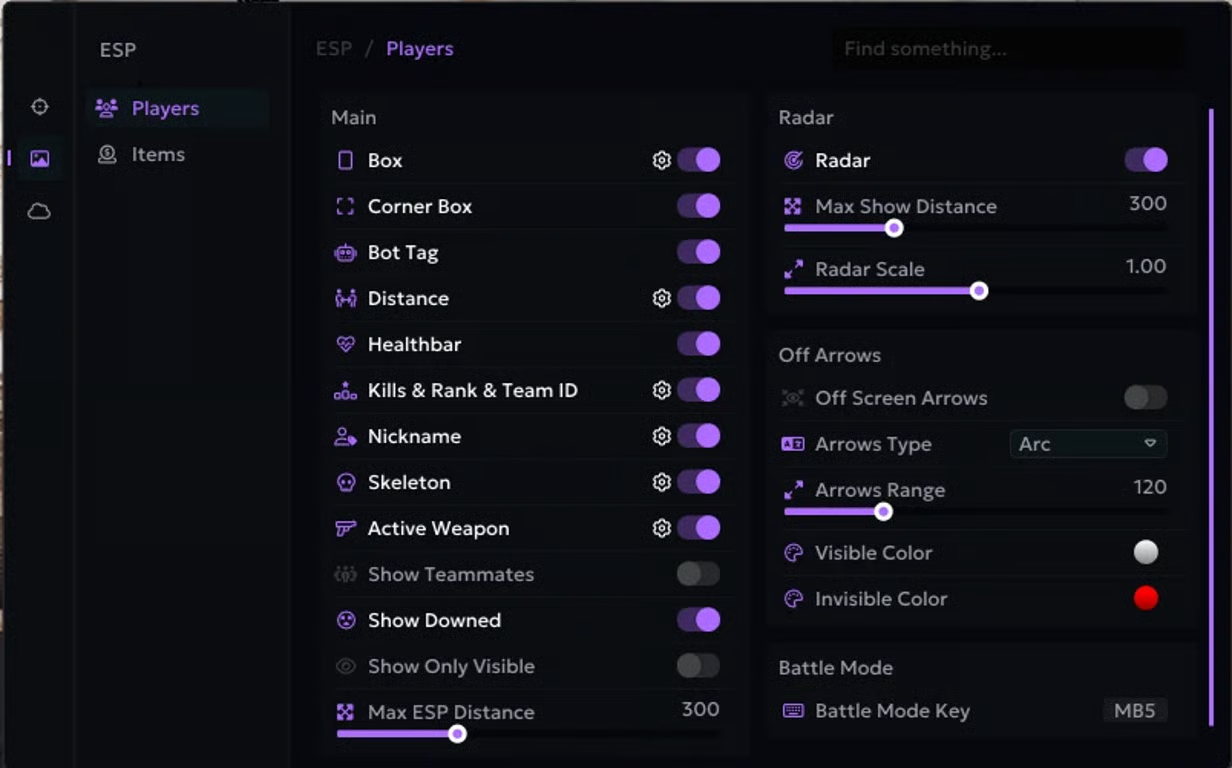Click the MB5 Battle Mode Key button
The width and height of the screenshot is (1232, 768).
point(1134,711)
